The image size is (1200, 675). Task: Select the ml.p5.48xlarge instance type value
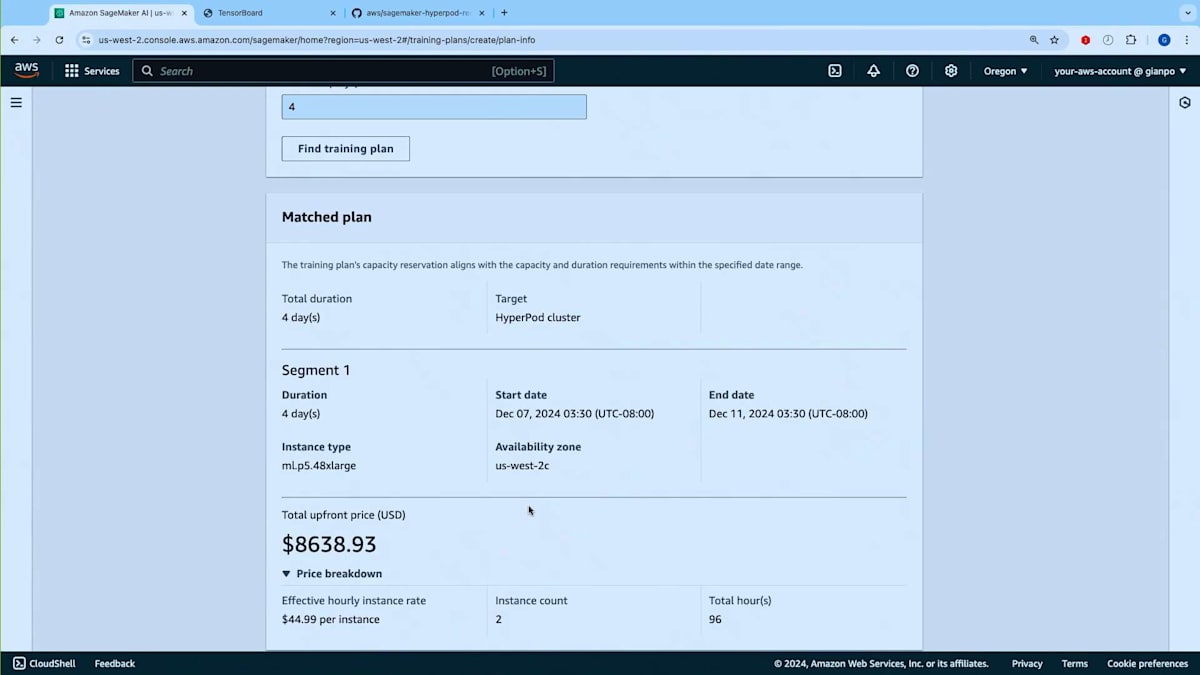[x=319, y=466]
